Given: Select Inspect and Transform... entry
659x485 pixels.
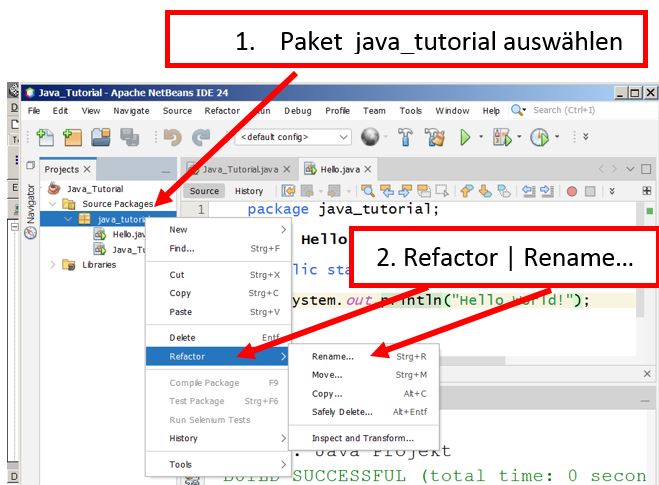Looking at the screenshot, I should click(364, 438).
